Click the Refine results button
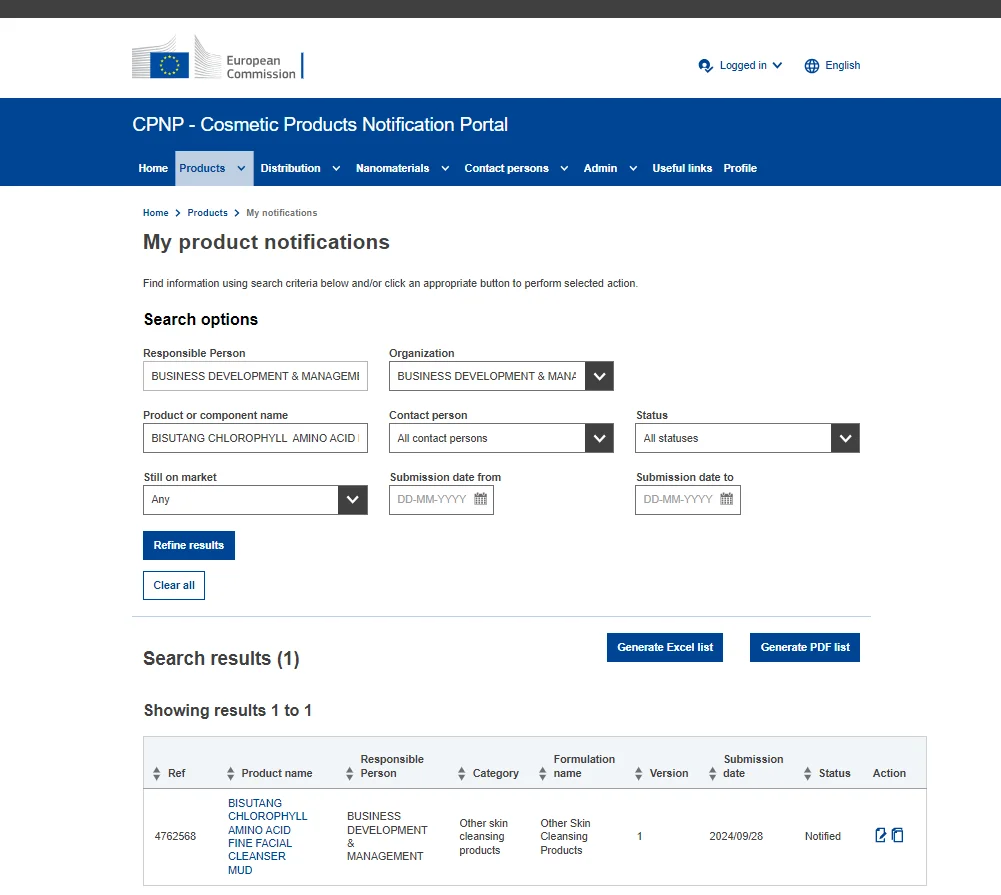1001x895 pixels. pyautogui.click(x=189, y=546)
